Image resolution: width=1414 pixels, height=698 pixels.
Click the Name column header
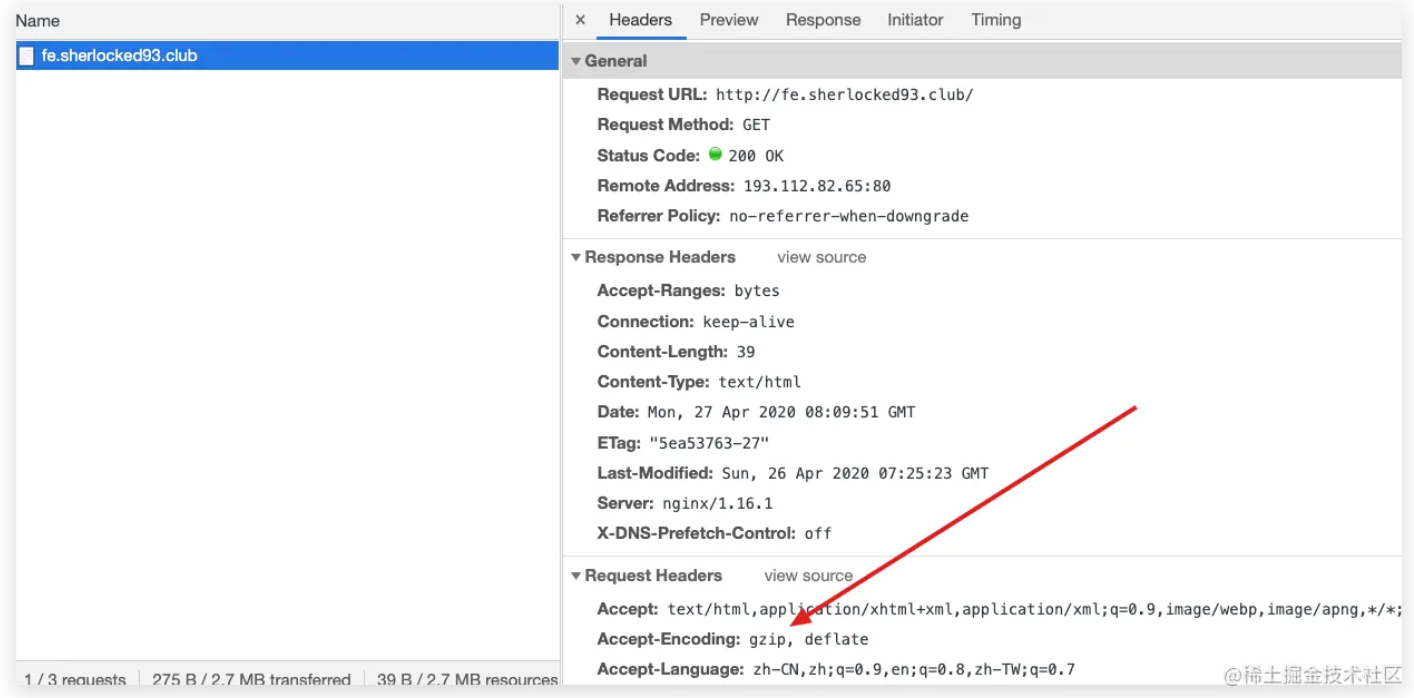pos(37,21)
